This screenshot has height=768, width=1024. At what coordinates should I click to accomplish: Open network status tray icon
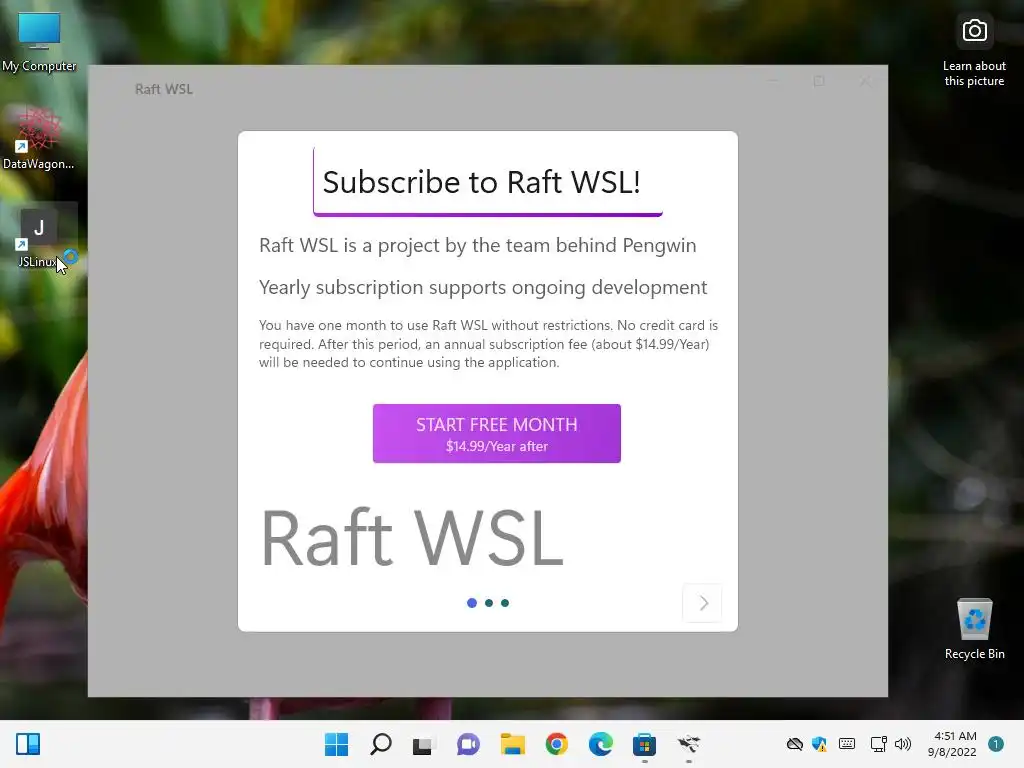coord(878,744)
